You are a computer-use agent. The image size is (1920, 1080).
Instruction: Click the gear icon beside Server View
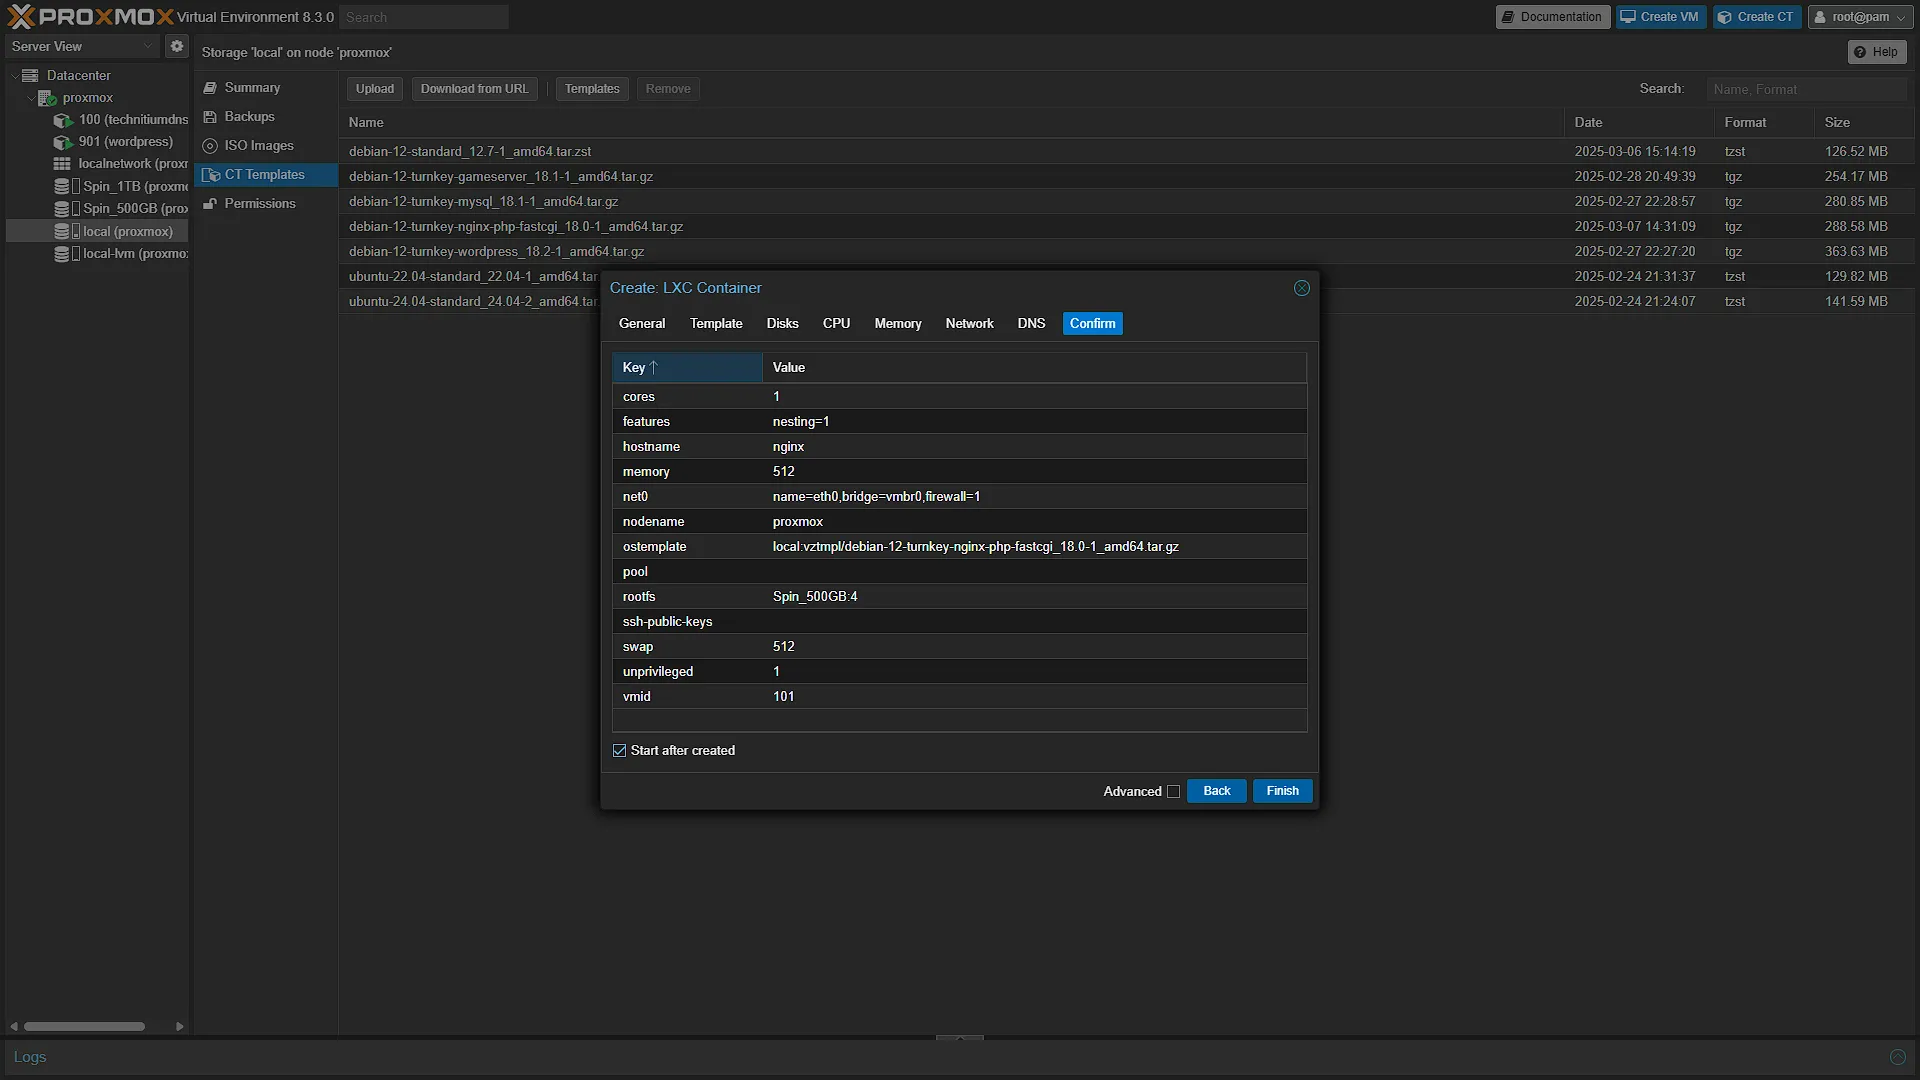pos(177,46)
